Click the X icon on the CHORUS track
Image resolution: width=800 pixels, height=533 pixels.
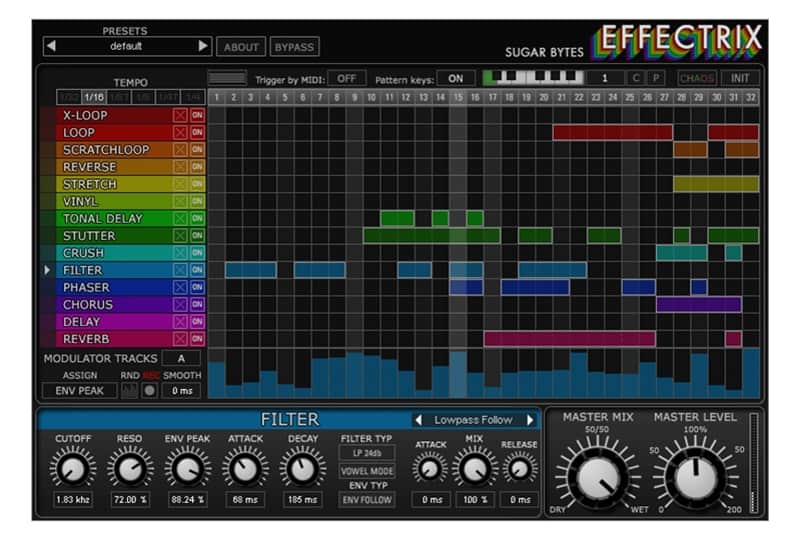(x=180, y=304)
